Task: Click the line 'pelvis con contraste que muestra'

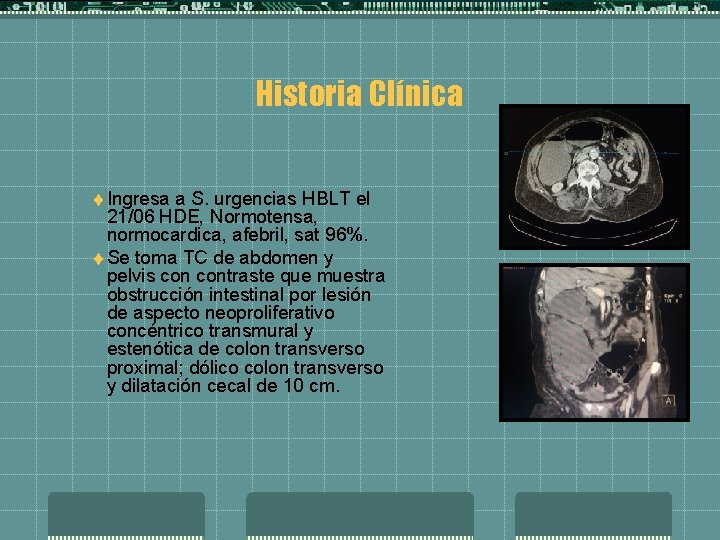Action: (246, 276)
